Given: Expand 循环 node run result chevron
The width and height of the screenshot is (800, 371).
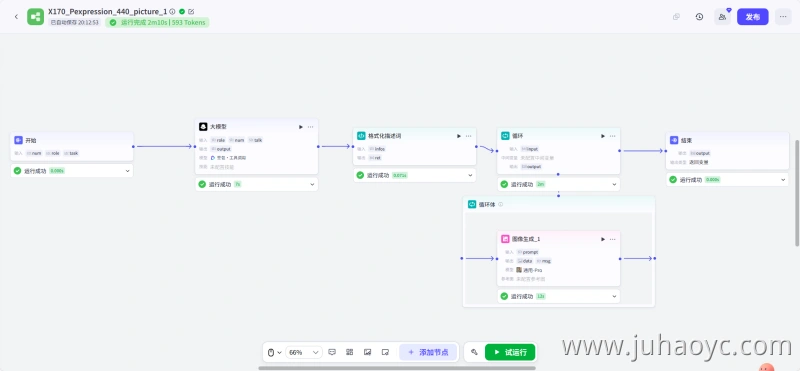Looking at the screenshot, I should point(614,184).
